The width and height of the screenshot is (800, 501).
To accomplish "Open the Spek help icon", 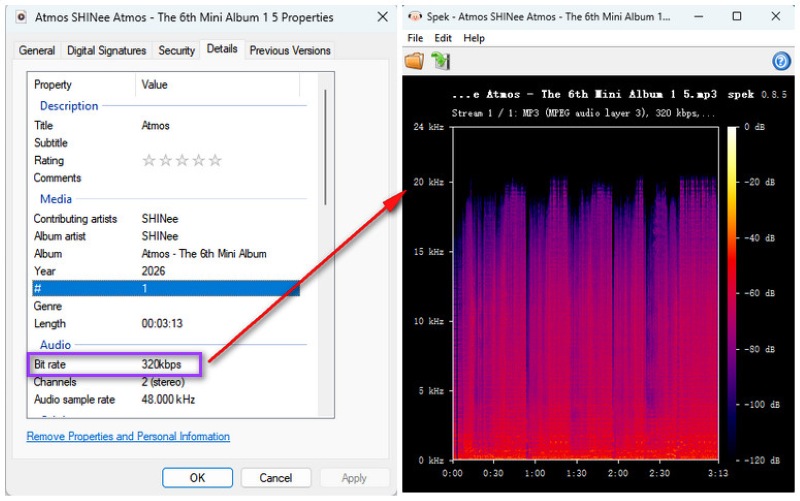I will click(x=781, y=61).
